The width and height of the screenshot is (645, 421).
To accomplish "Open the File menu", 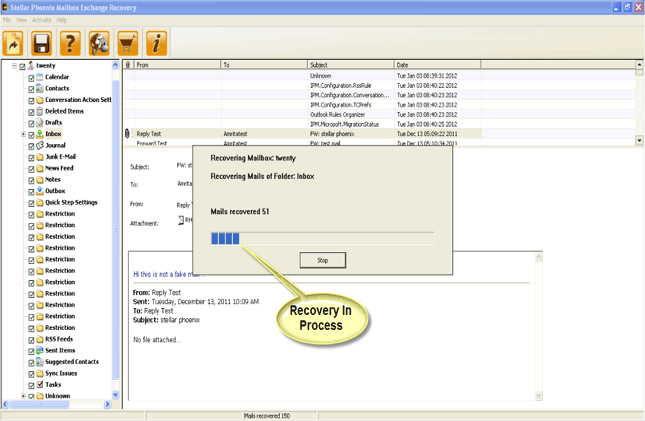I will click(x=7, y=20).
